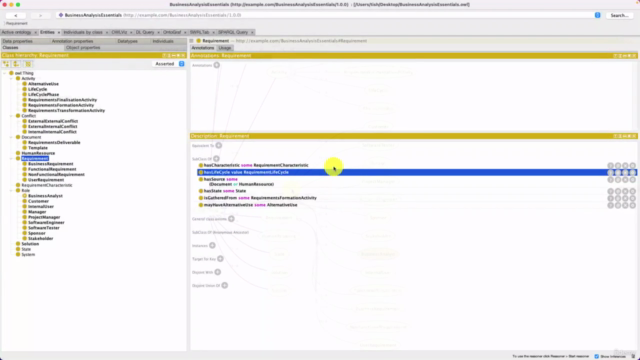Image resolution: width=640 pixels, height=360 pixels.
Task: Add a SubClass Of expression
Action: coord(216,158)
